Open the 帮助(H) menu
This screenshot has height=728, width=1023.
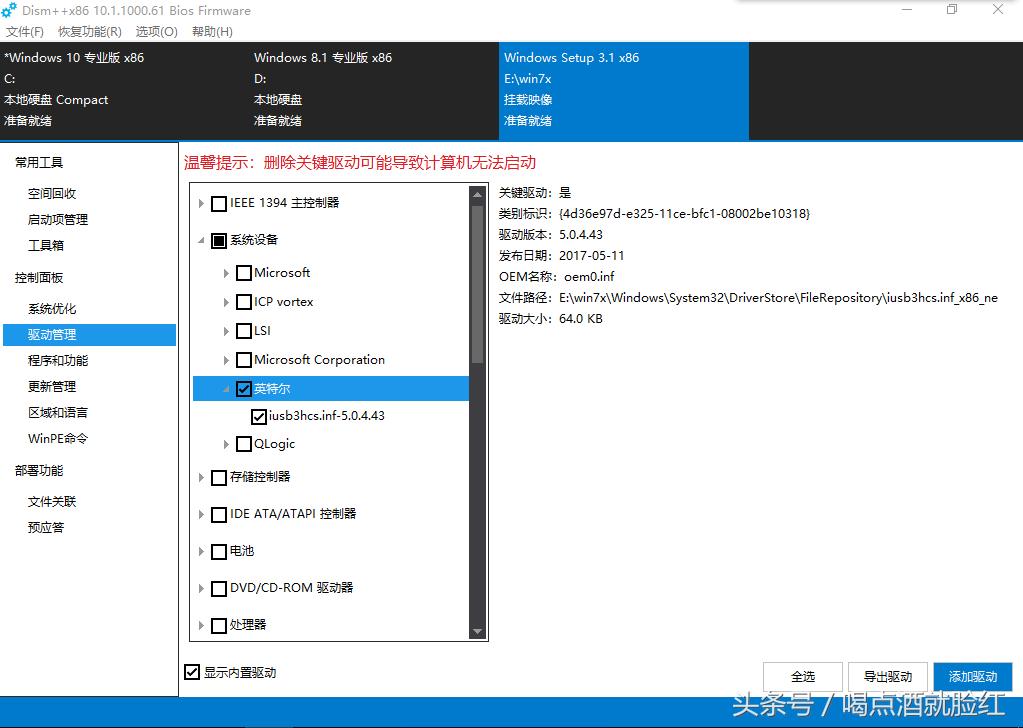point(211,31)
